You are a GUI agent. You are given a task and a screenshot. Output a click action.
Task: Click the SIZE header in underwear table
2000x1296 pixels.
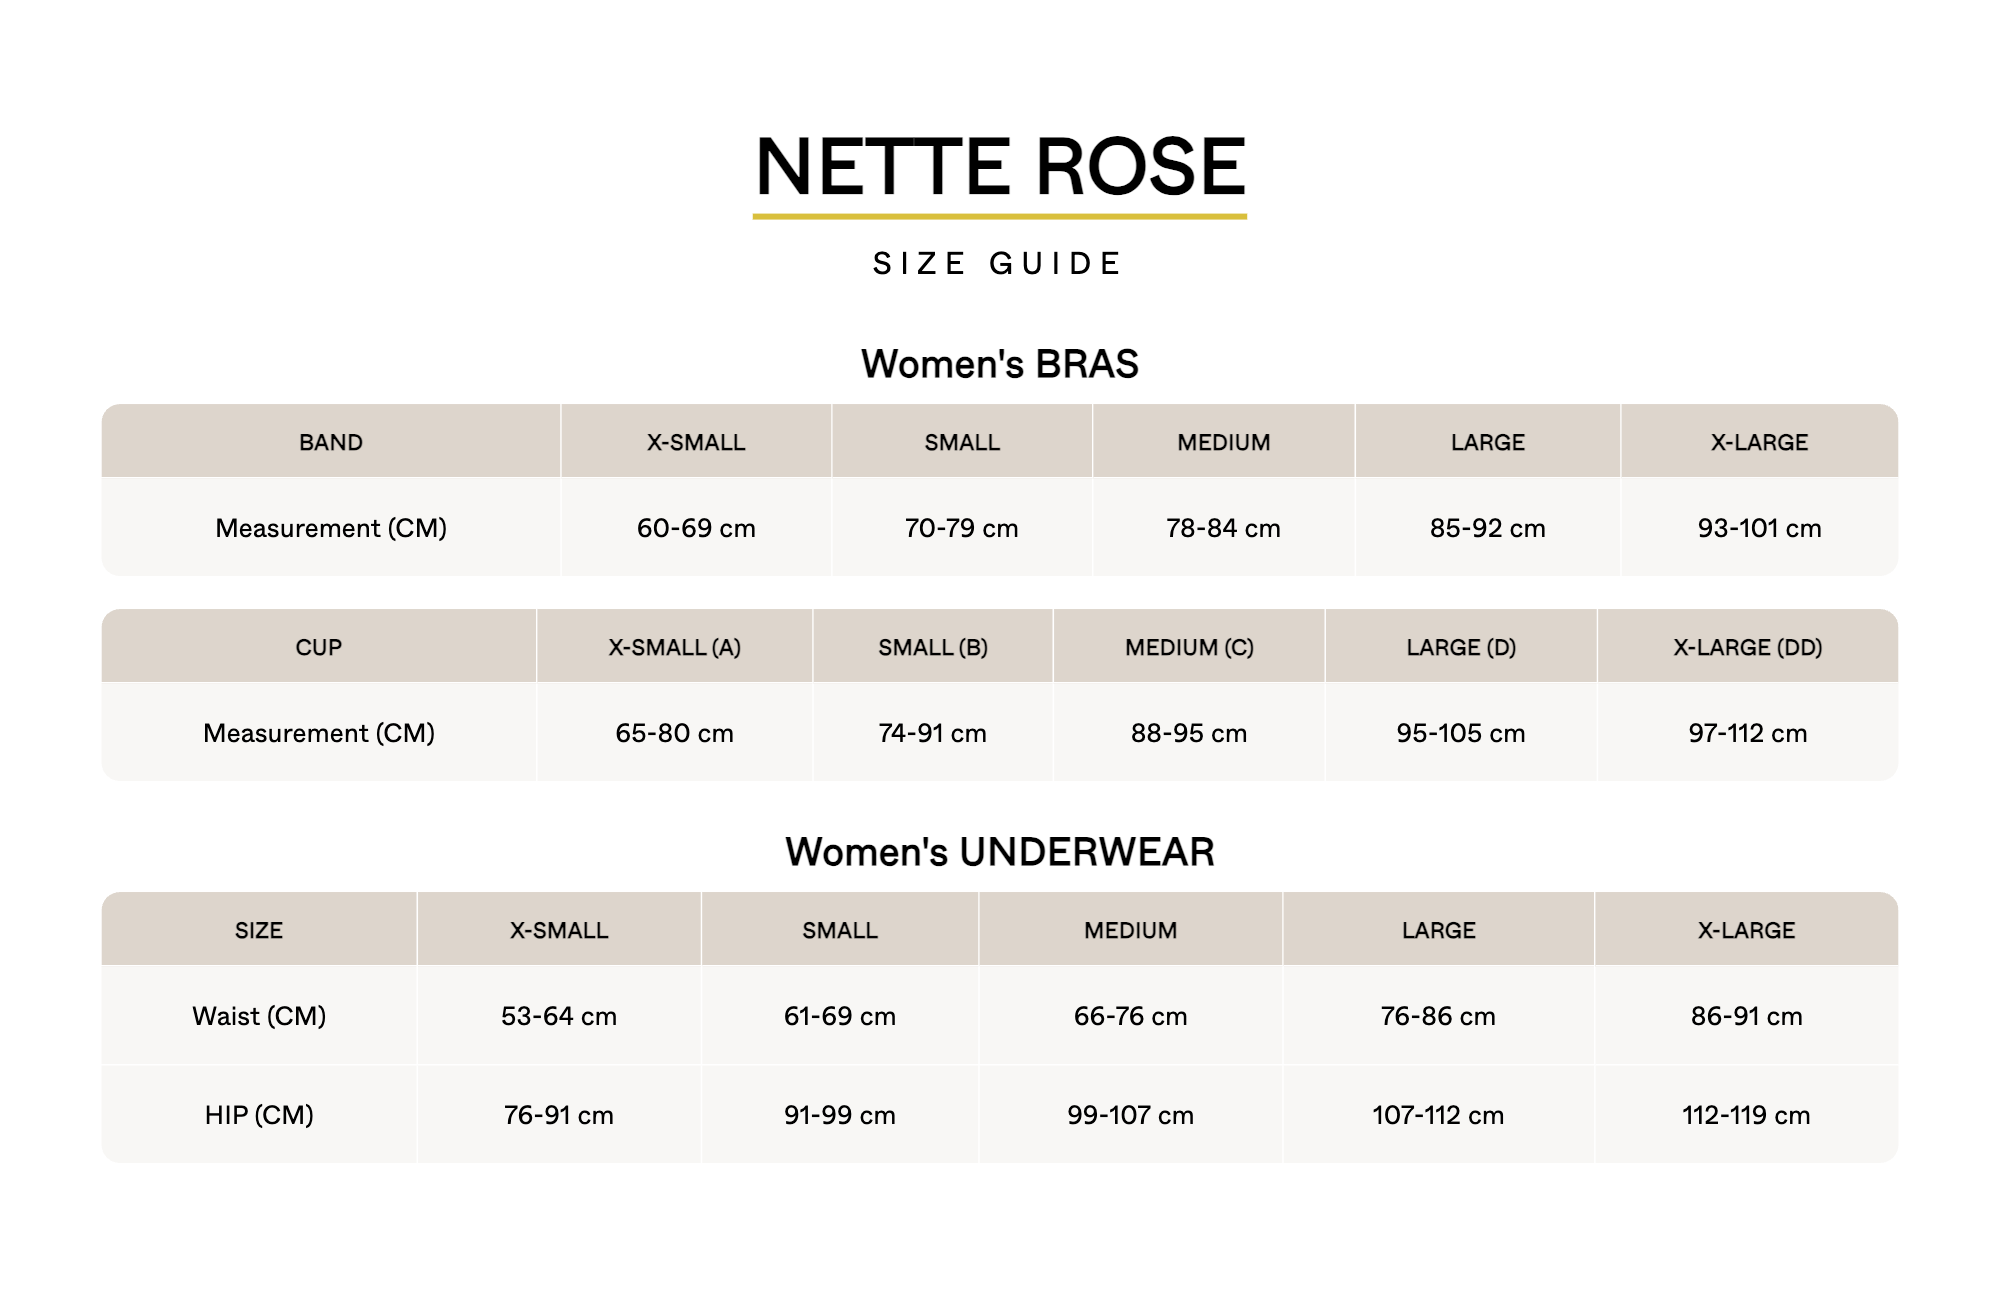click(259, 930)
